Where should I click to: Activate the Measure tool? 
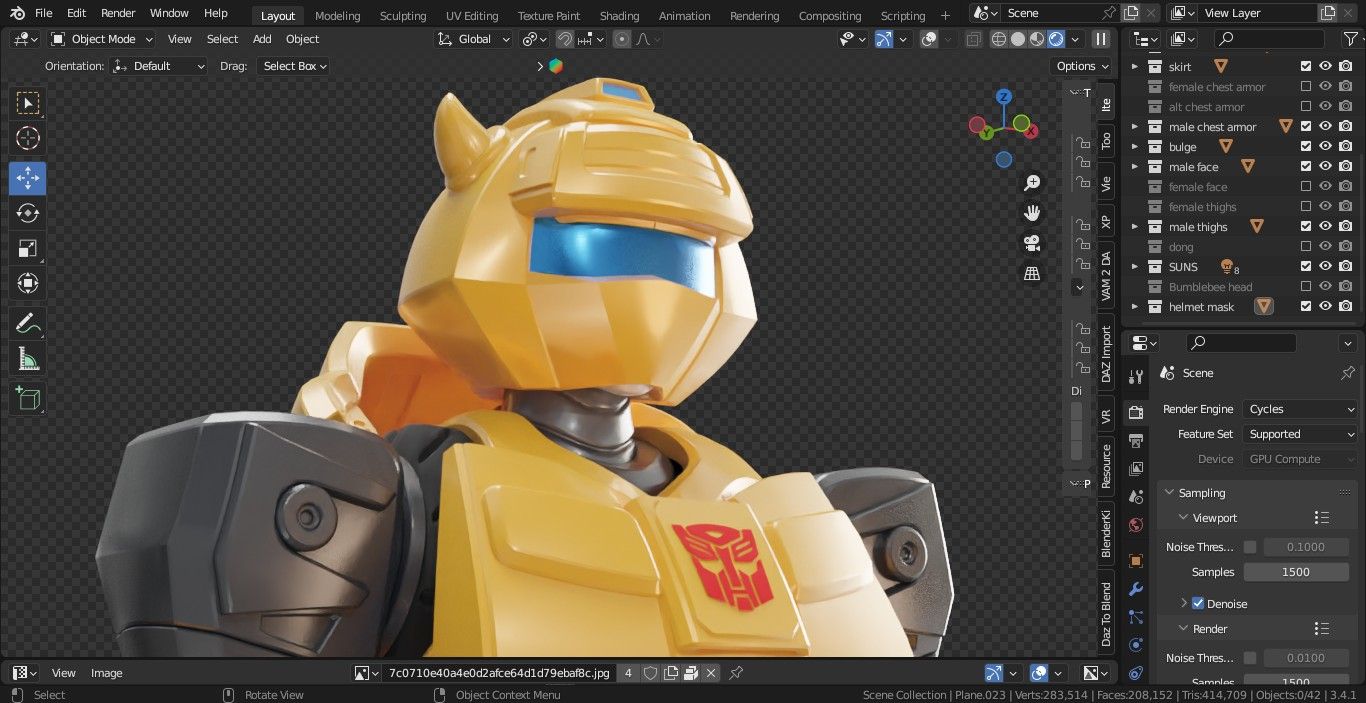(28, 358)
